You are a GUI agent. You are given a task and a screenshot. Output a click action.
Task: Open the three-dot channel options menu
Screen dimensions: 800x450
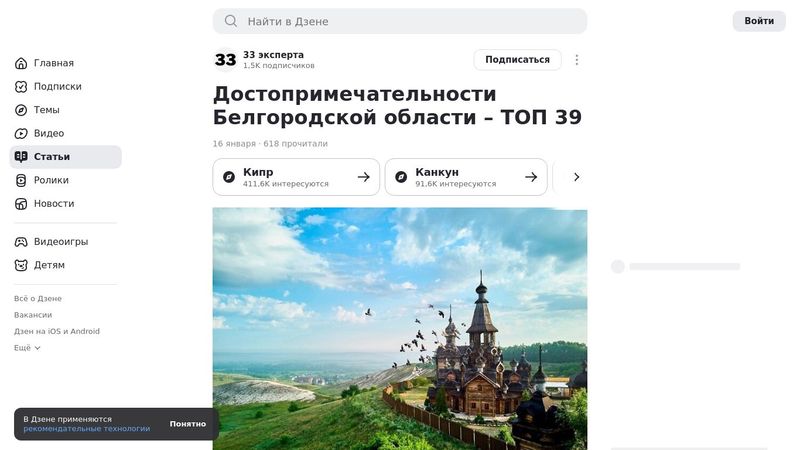[577, 60]
